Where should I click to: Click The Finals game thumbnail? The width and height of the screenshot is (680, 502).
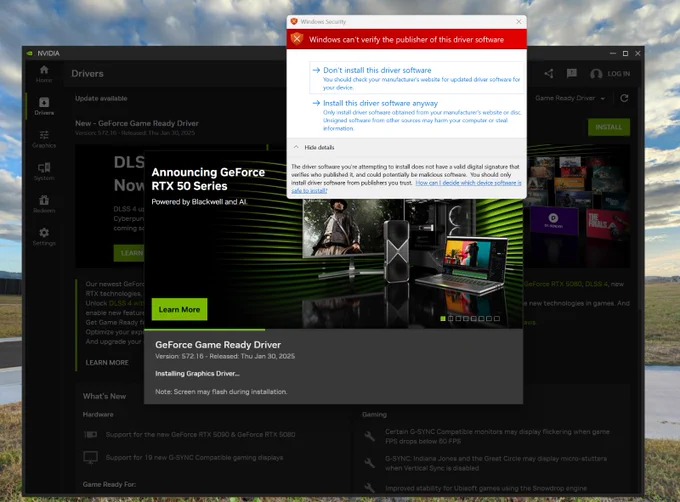(x=607, y=223)
